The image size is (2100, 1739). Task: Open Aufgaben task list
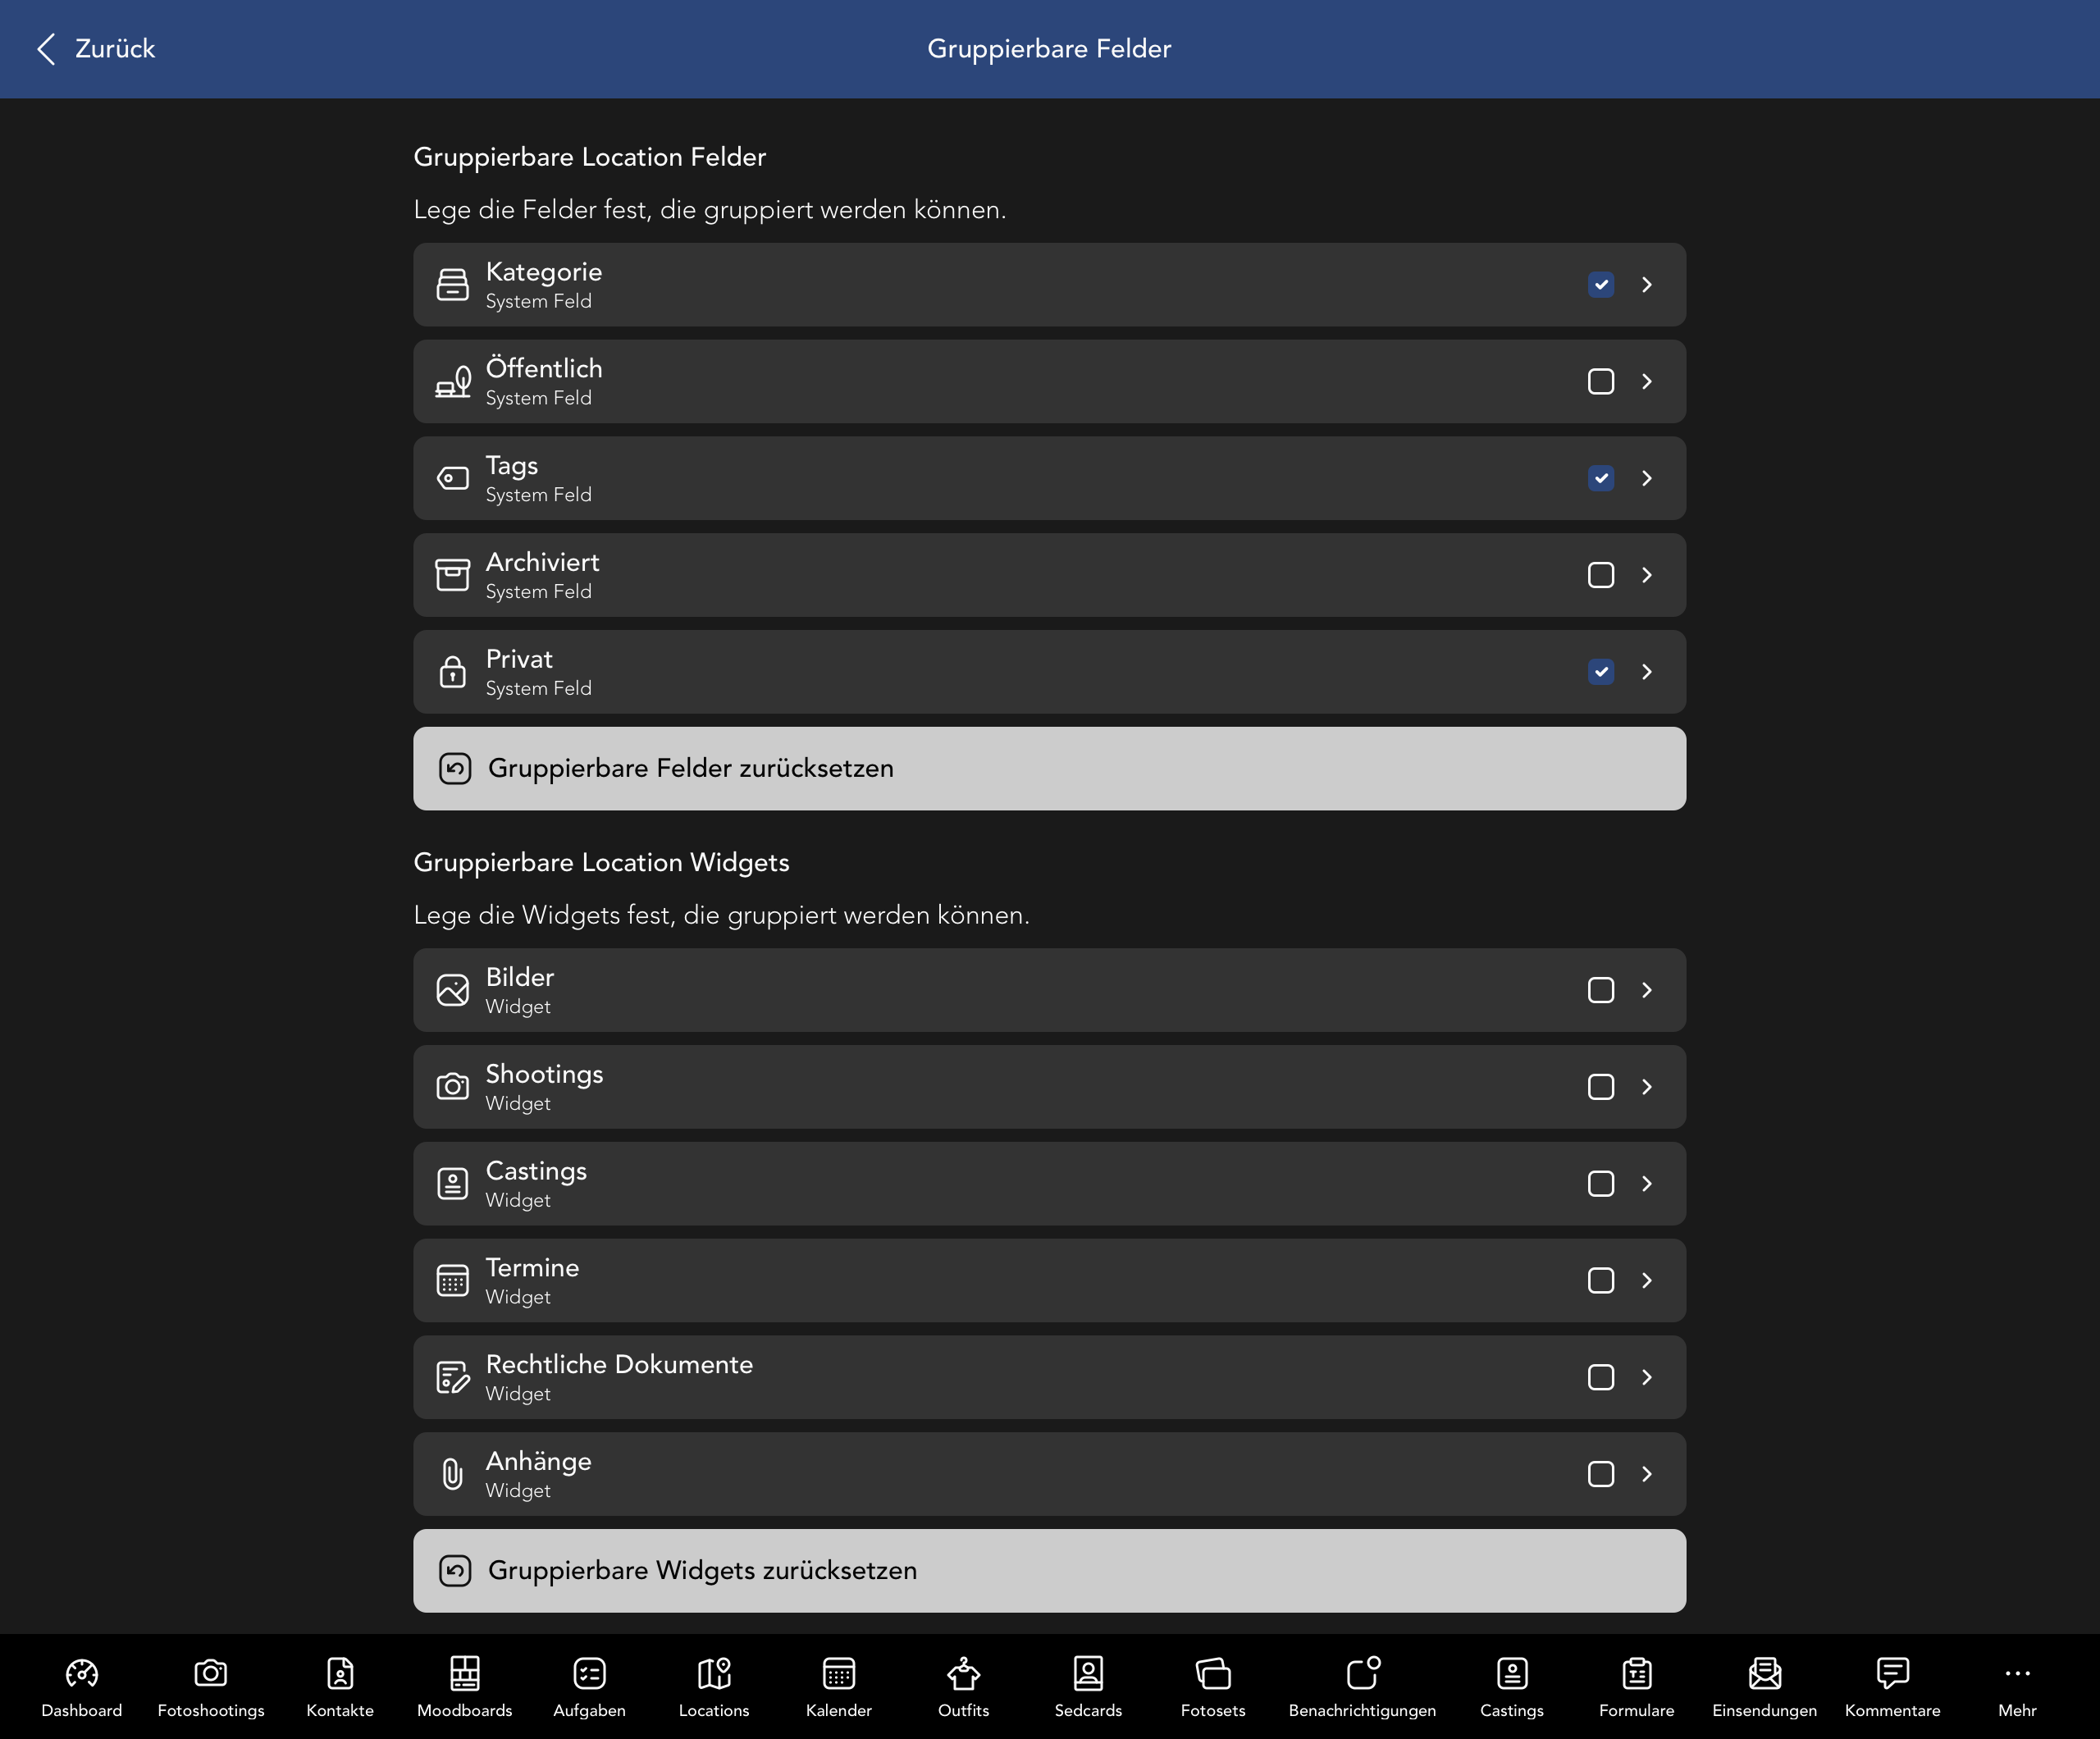590,1686
